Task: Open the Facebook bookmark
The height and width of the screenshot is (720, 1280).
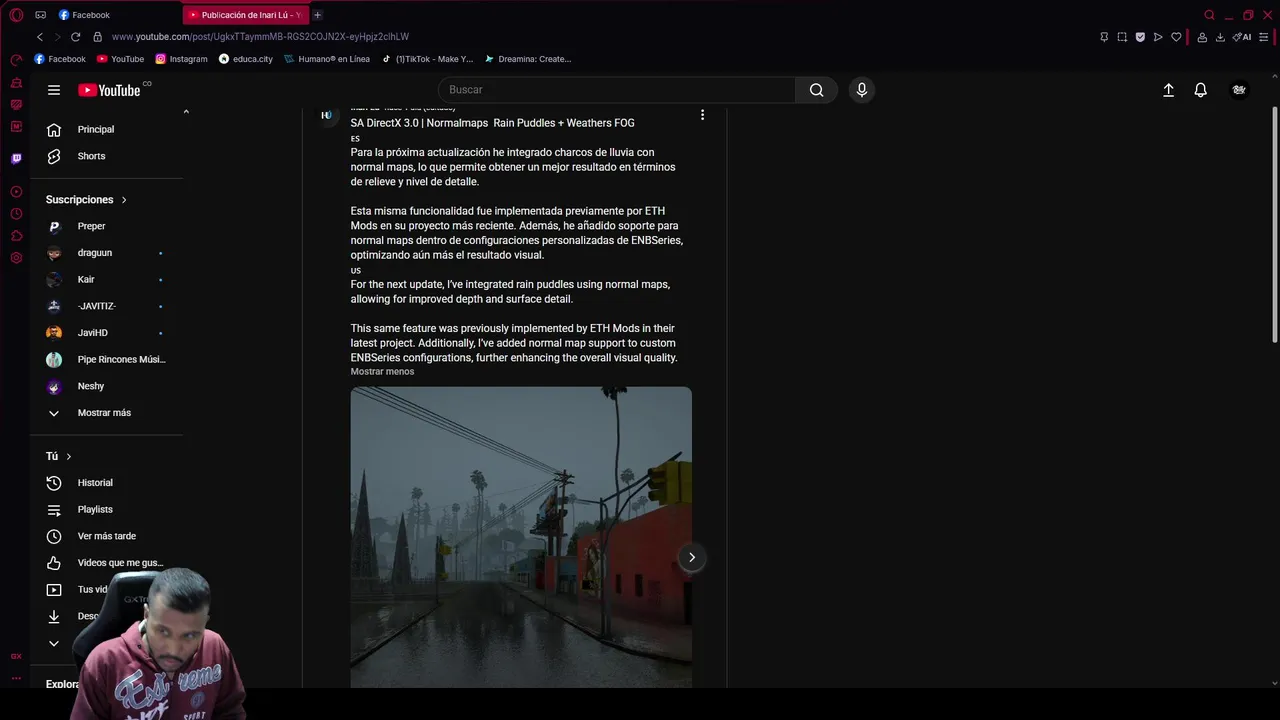Action: [x=60, y=59]
